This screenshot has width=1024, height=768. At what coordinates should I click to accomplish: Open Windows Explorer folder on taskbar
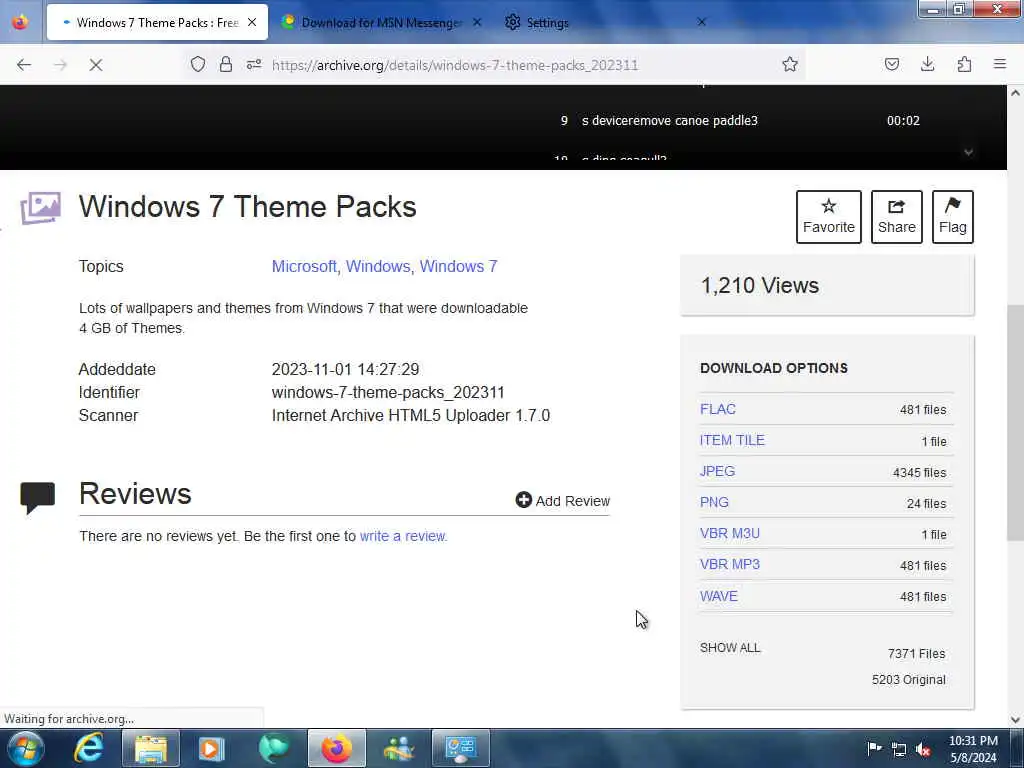click(x=151, y=748)
